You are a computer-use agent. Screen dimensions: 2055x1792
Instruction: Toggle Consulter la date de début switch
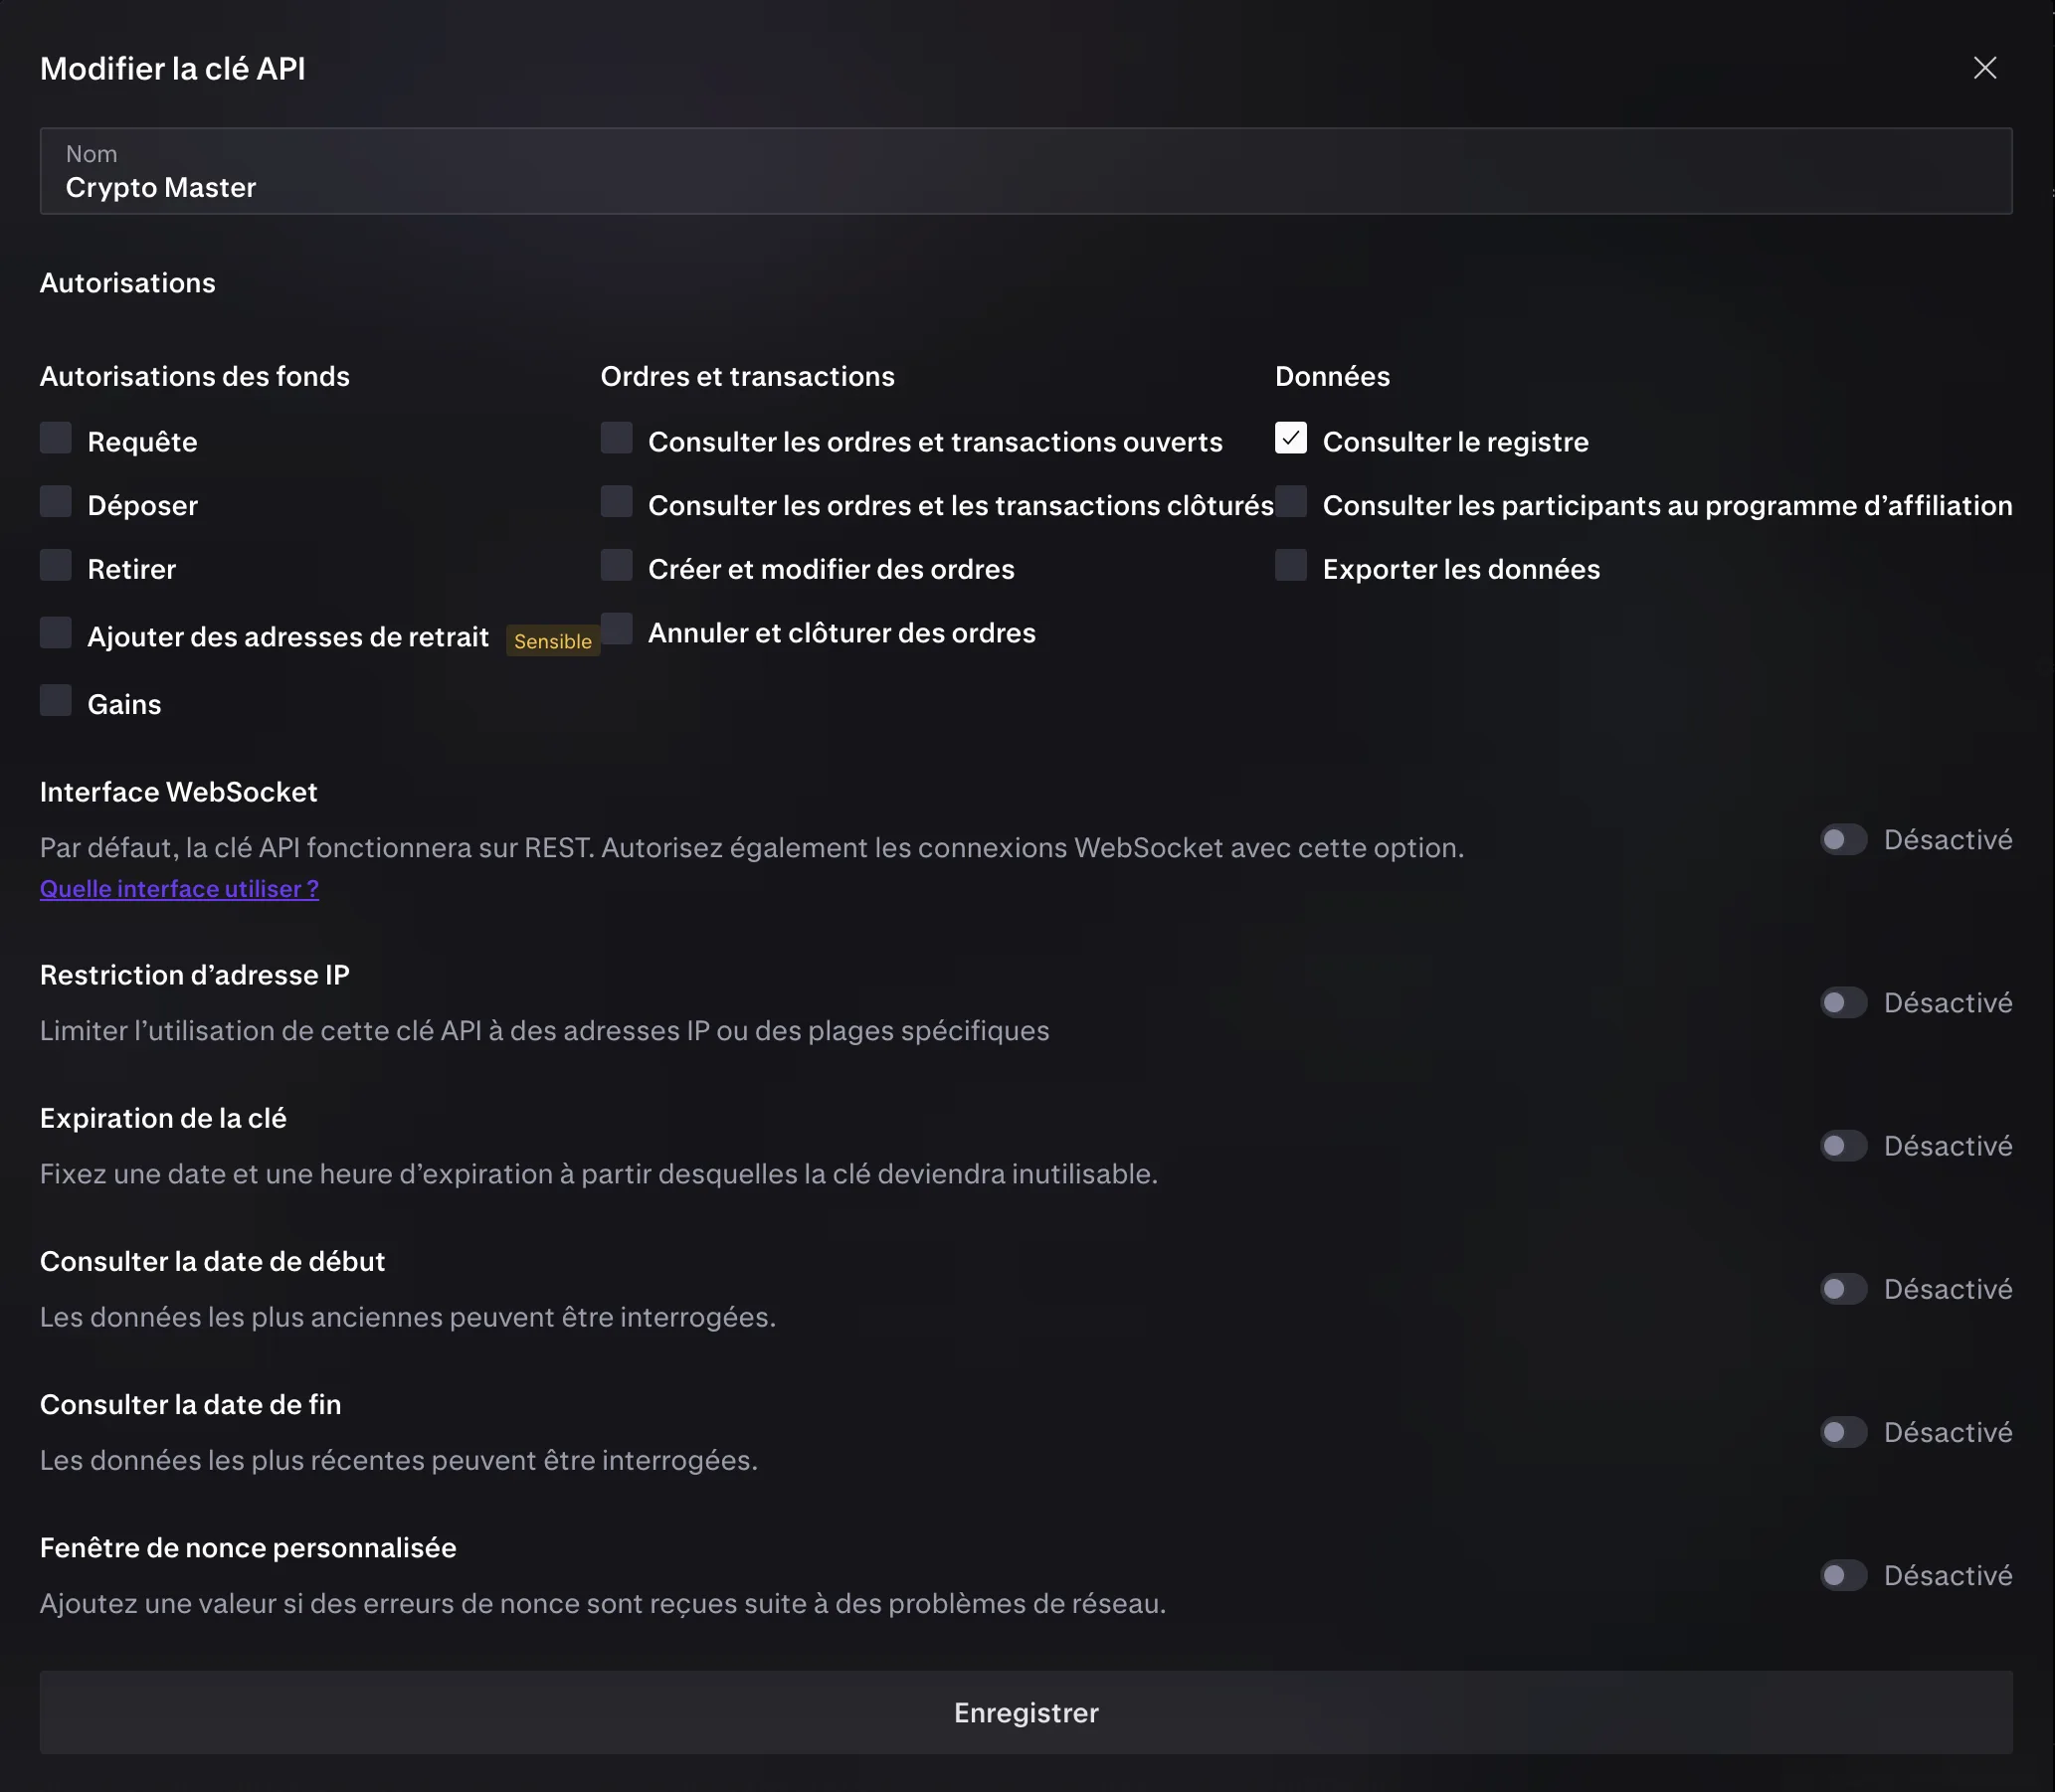[x=1843, y=1289]
